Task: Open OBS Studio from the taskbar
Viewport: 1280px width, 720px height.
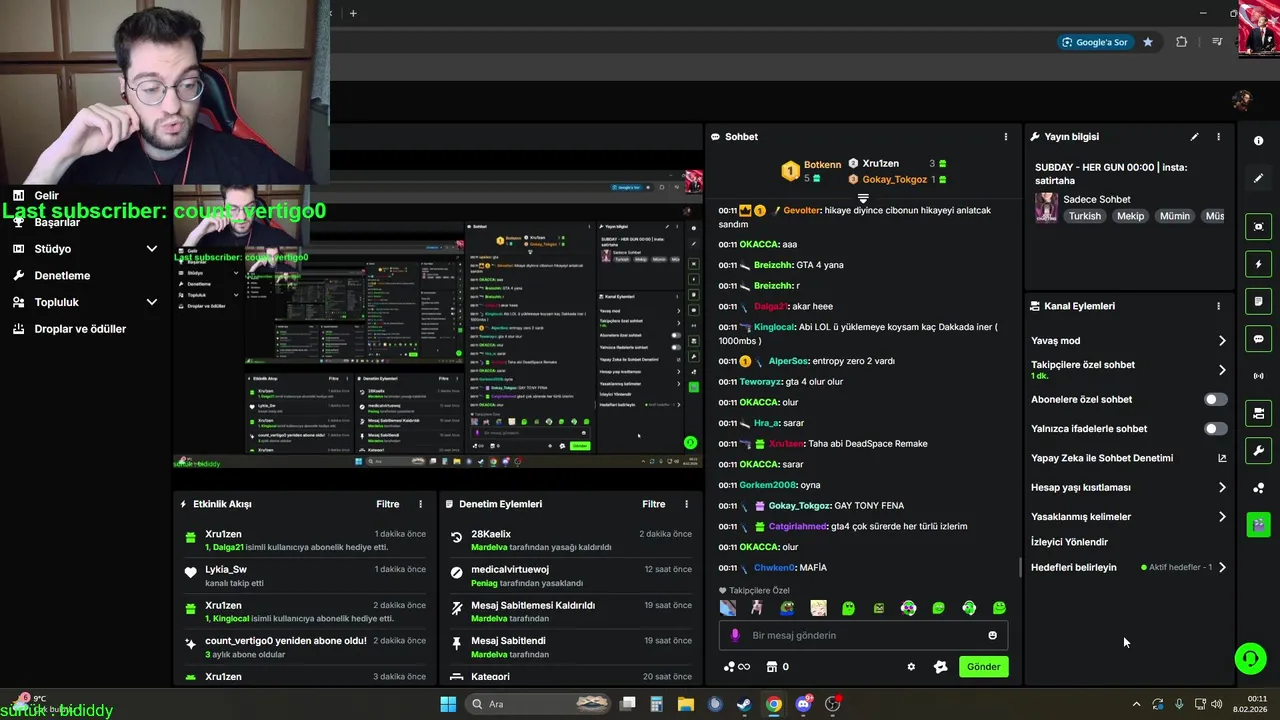Action: 832,704
